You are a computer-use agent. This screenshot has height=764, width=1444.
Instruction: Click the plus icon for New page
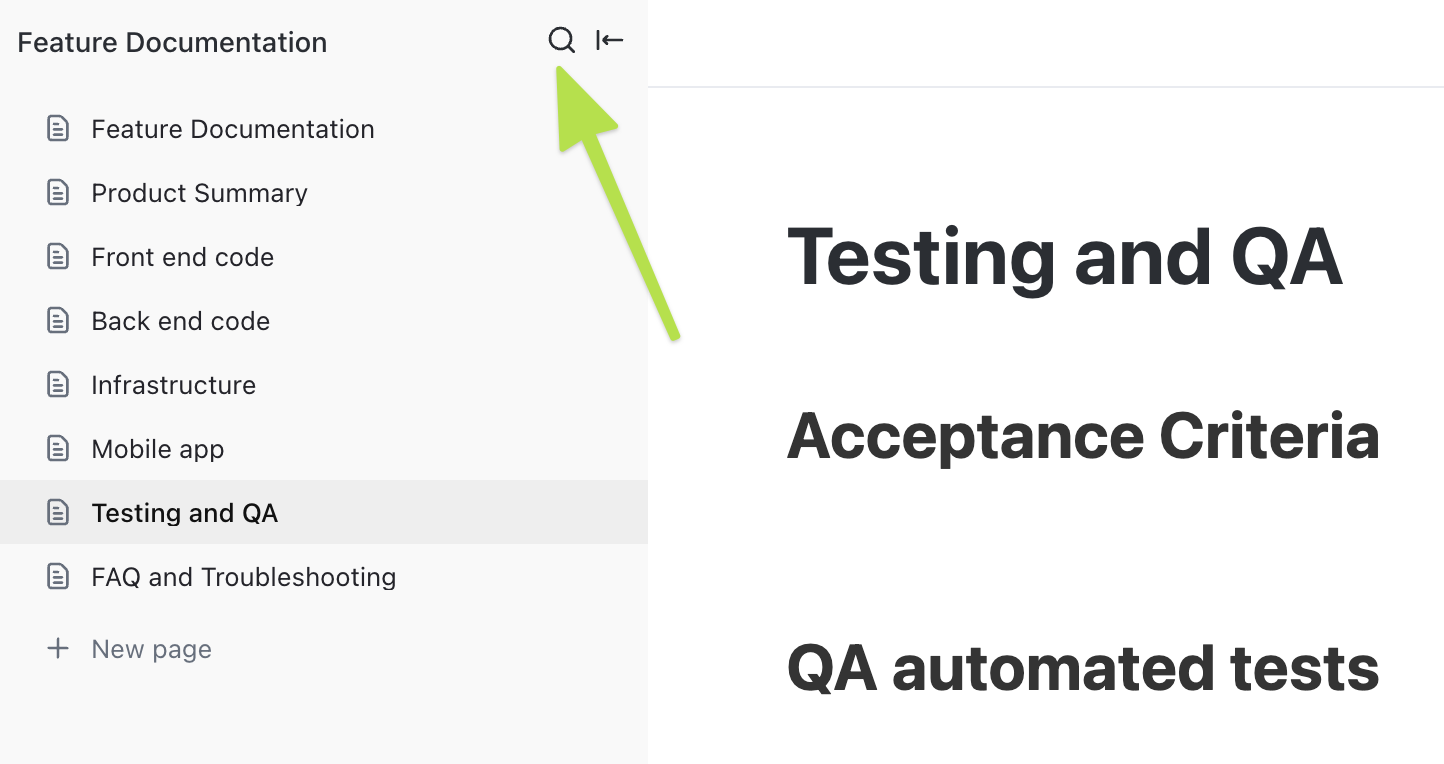click(58, 648)
